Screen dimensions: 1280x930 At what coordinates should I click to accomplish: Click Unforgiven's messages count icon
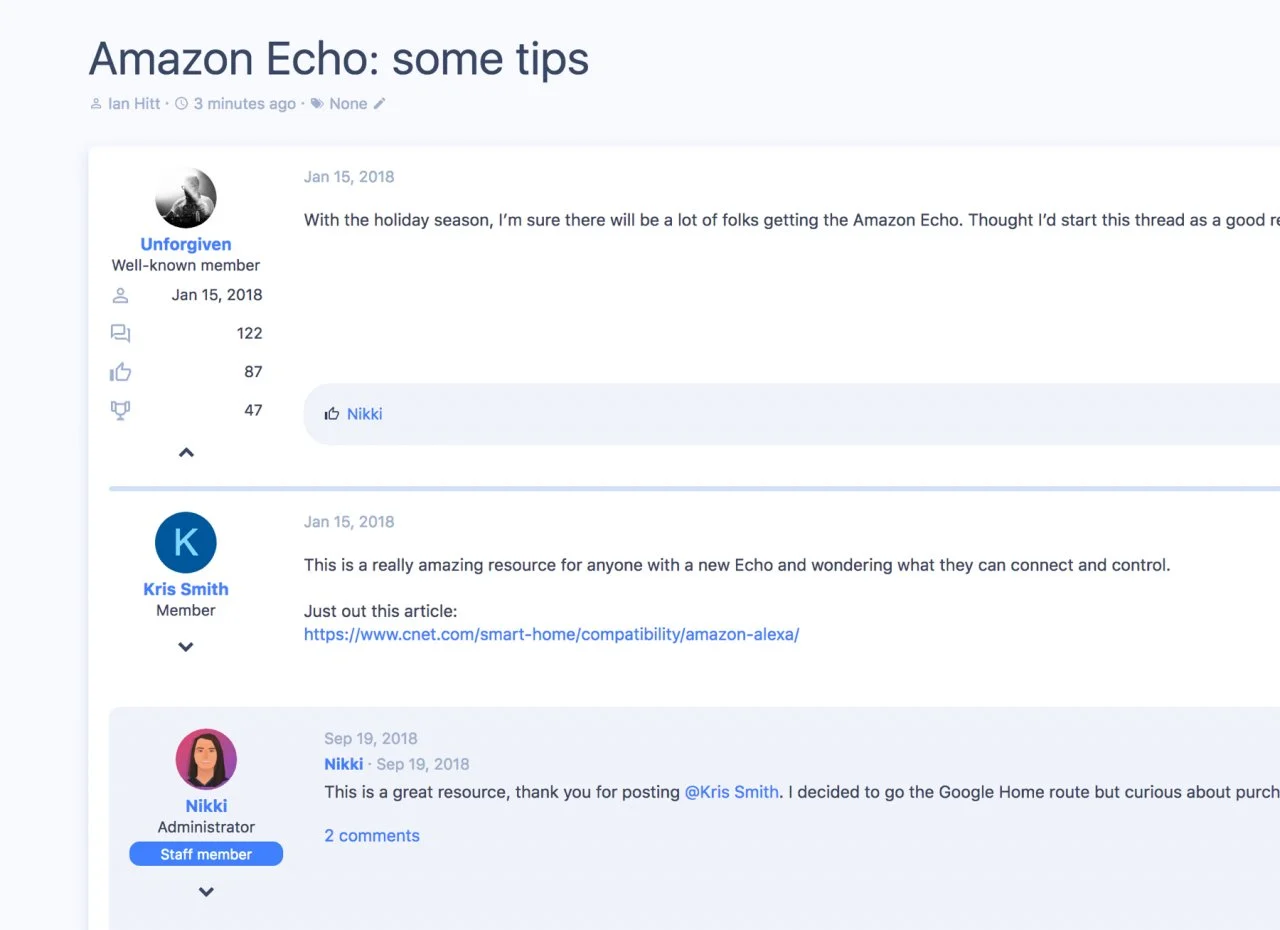coord(120,334)
